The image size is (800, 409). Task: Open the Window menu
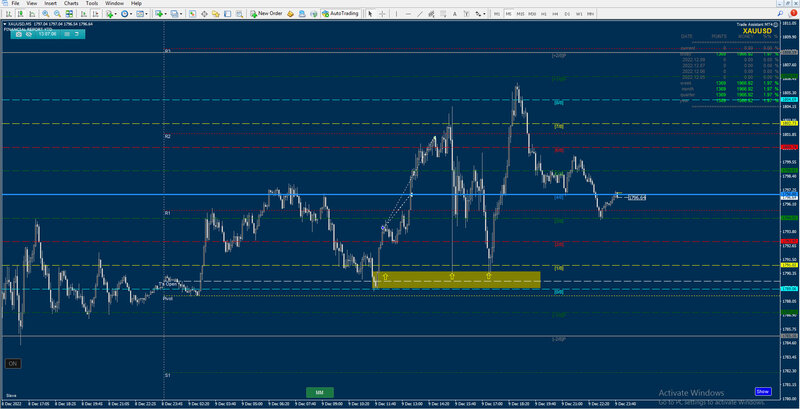114,3
